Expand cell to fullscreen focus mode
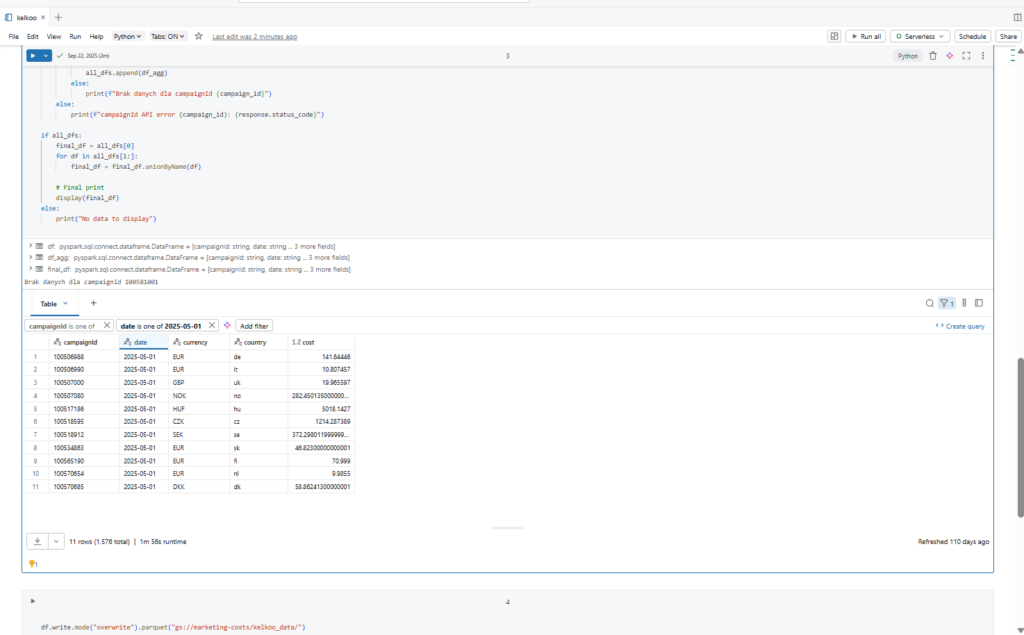 pyautogui.click(x=966, y=56)
